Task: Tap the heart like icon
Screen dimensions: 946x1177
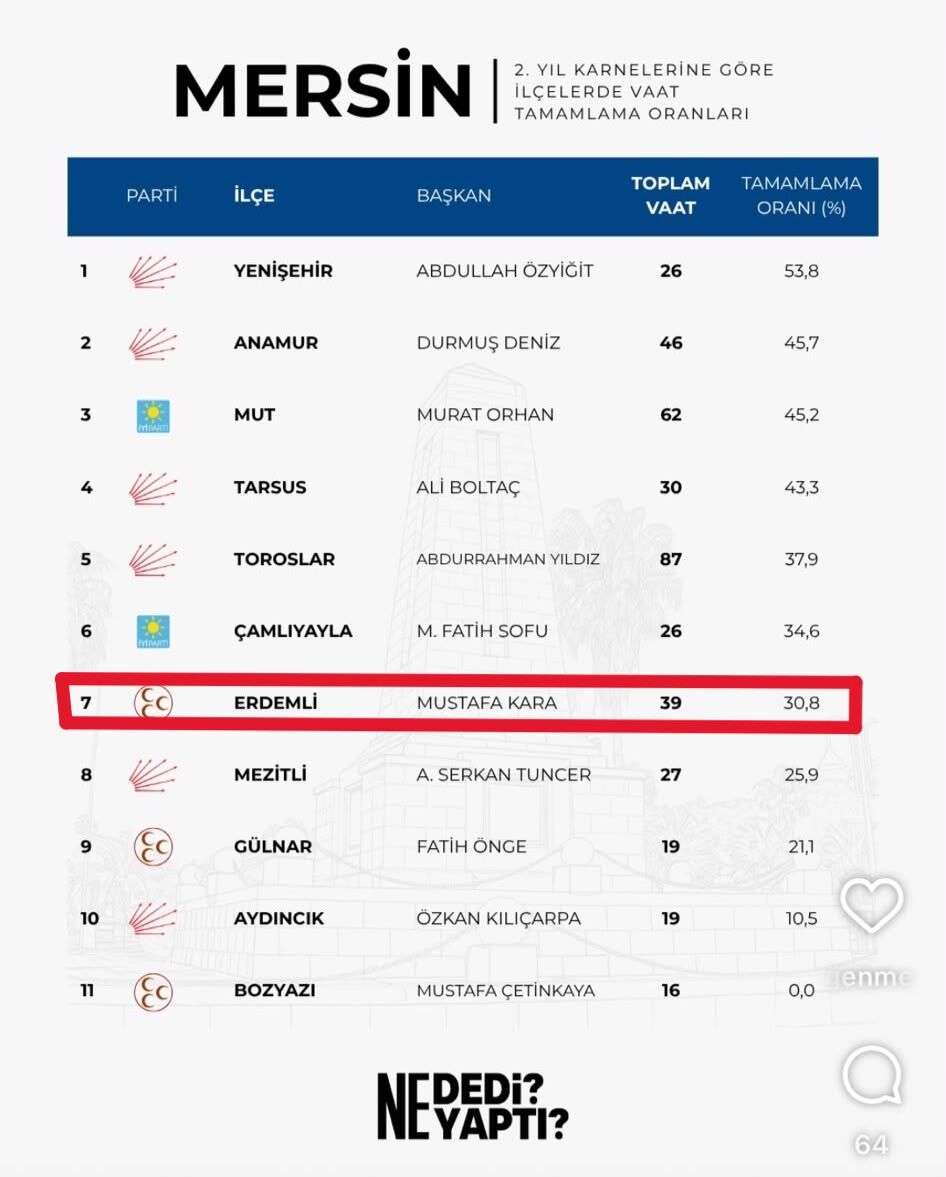Action: click(x=871, y=905)
